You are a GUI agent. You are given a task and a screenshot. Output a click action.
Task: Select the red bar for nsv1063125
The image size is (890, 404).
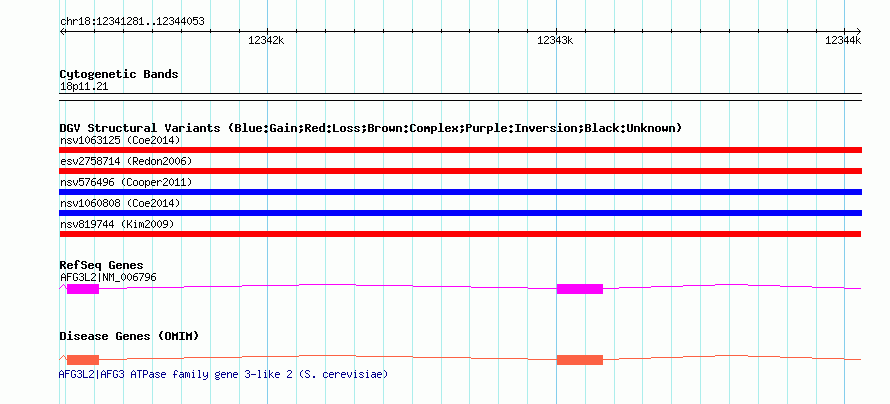[460, 150]
